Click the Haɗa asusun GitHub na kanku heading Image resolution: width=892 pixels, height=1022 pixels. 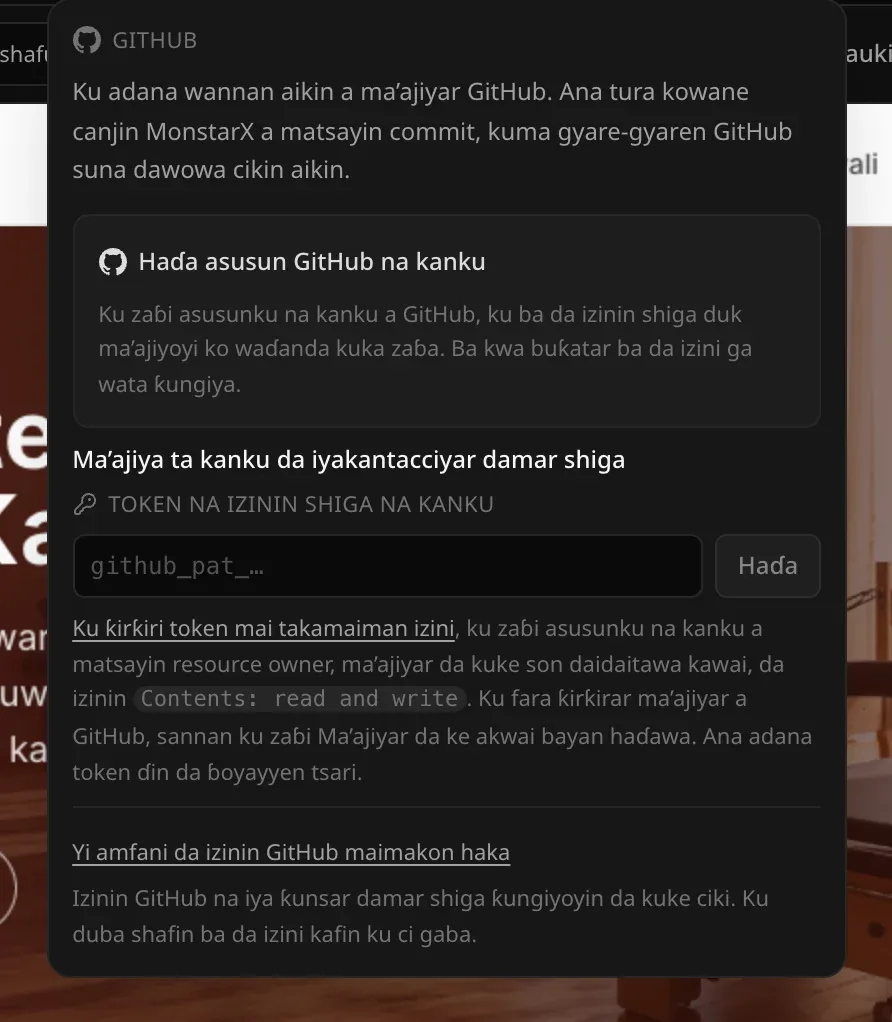point(311,262)
